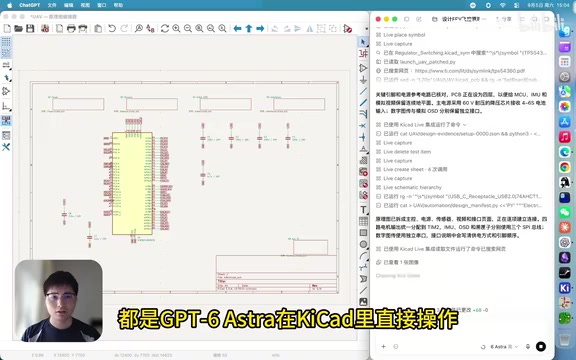Open Find and Replace icon

pos(150,28)
